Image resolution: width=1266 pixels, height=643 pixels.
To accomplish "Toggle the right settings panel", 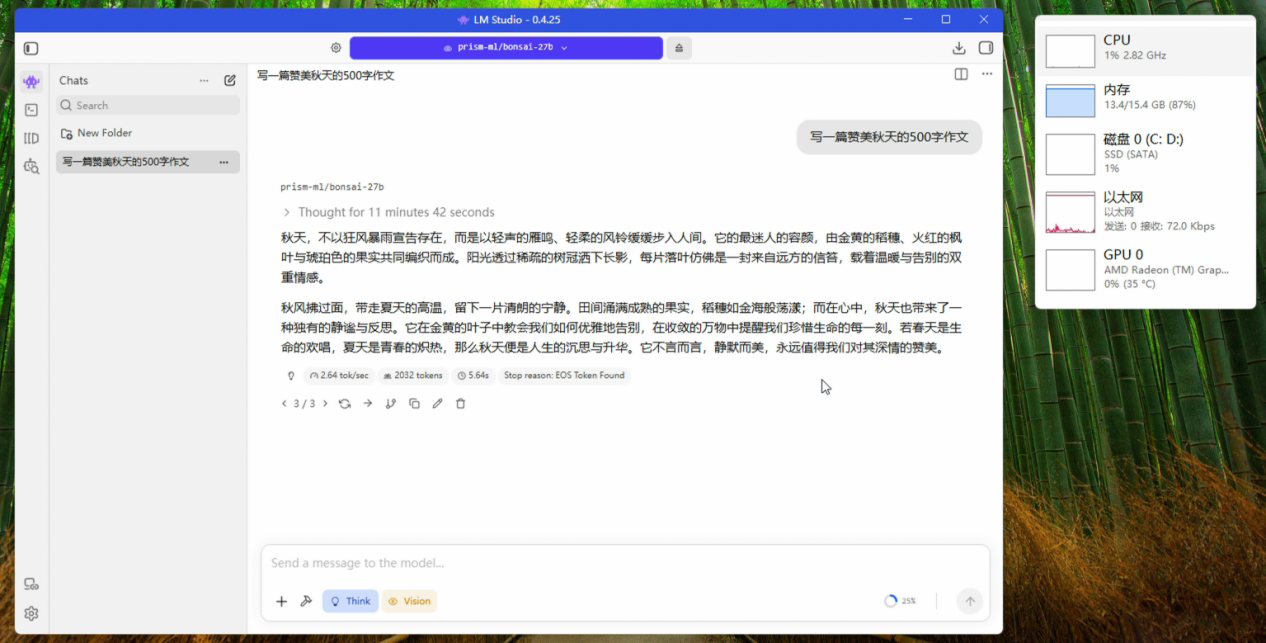I will (986, 48).
